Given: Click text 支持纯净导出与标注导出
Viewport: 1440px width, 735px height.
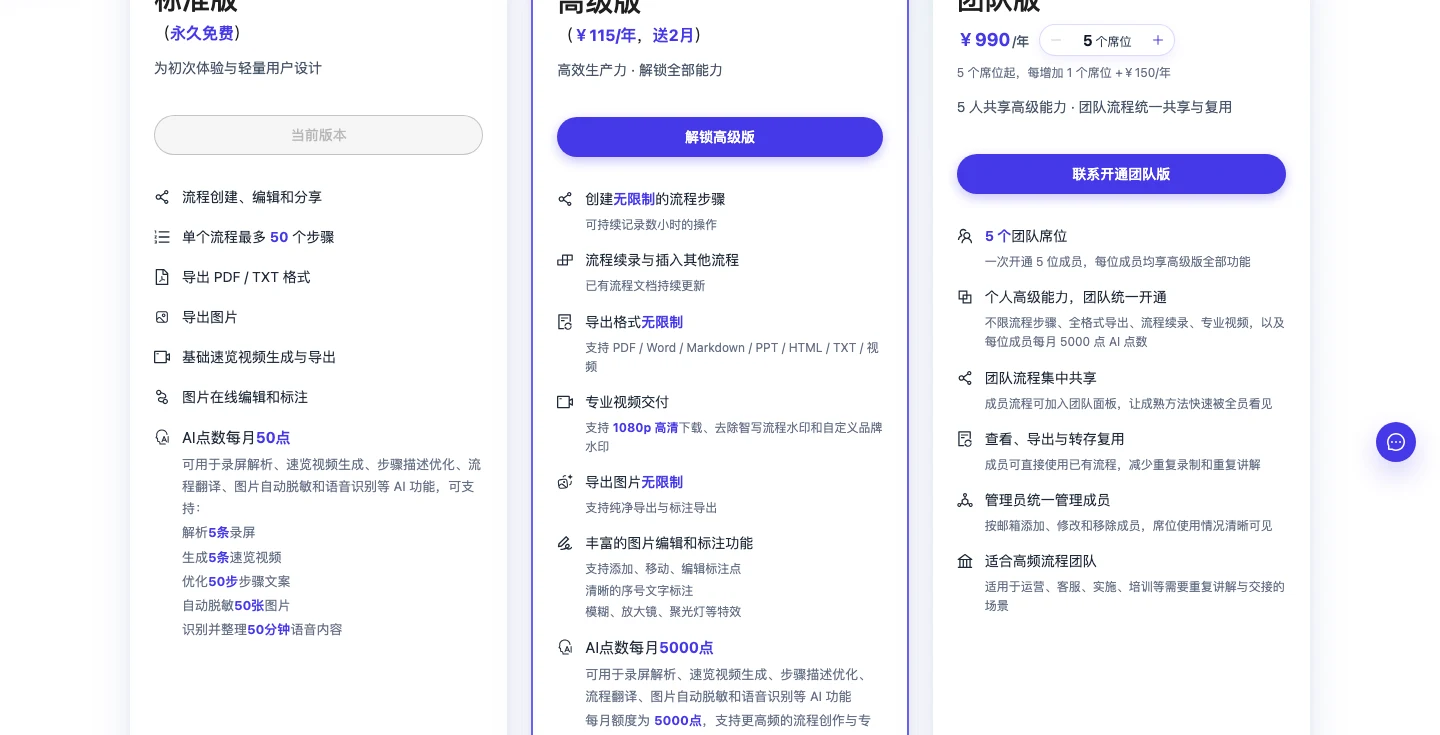Looking at the screenshot, I should (x=651, y=508).
